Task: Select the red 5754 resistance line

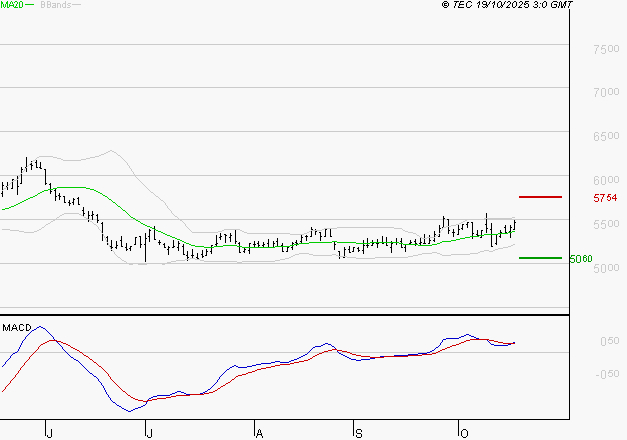Action: [540, 197]
